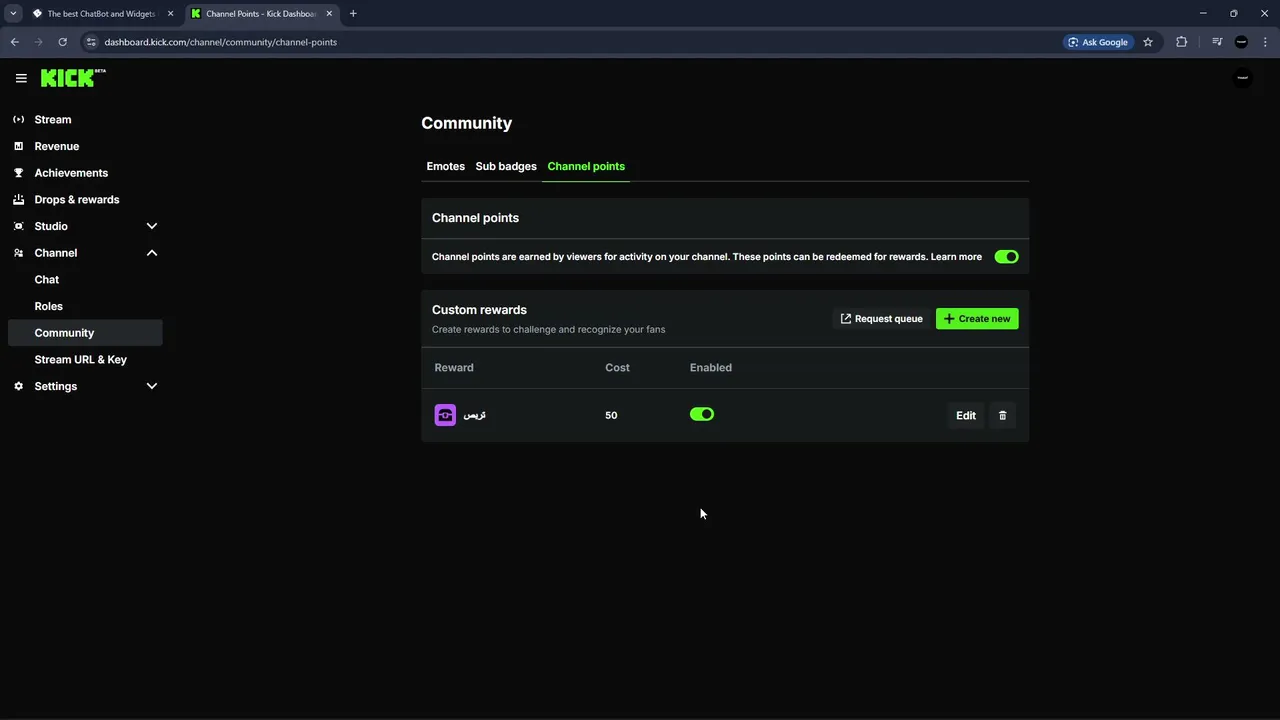Image resolution: width=1280 pixels, height=720 pixels.
Task: Close the Channel Points - Kick Dashboard tab
Action: pos(329,14)
